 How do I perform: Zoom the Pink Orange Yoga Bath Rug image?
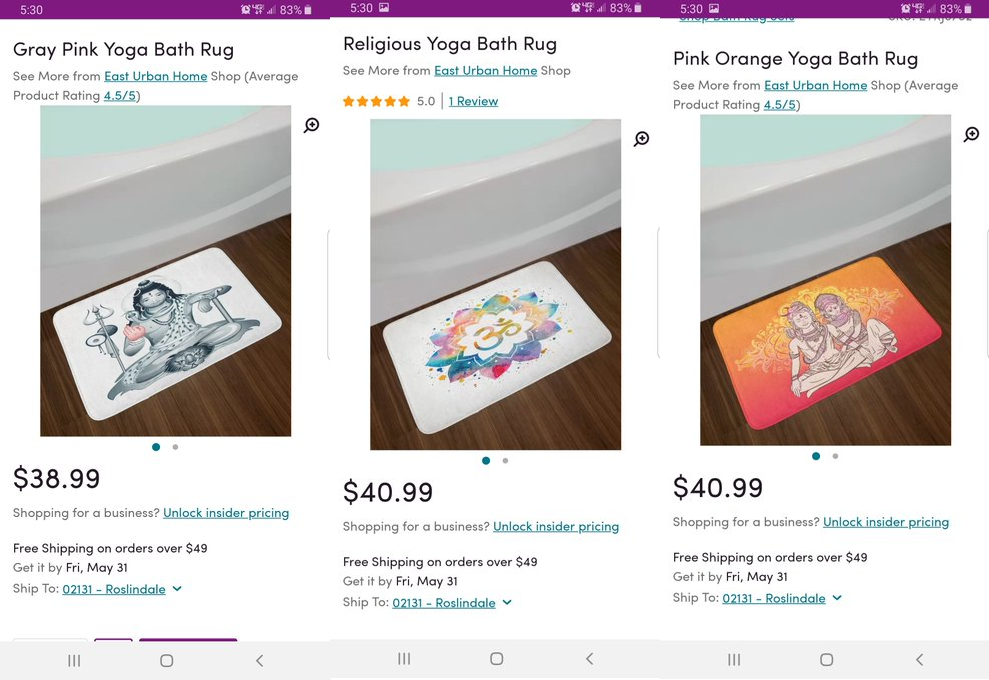[971, 134]
